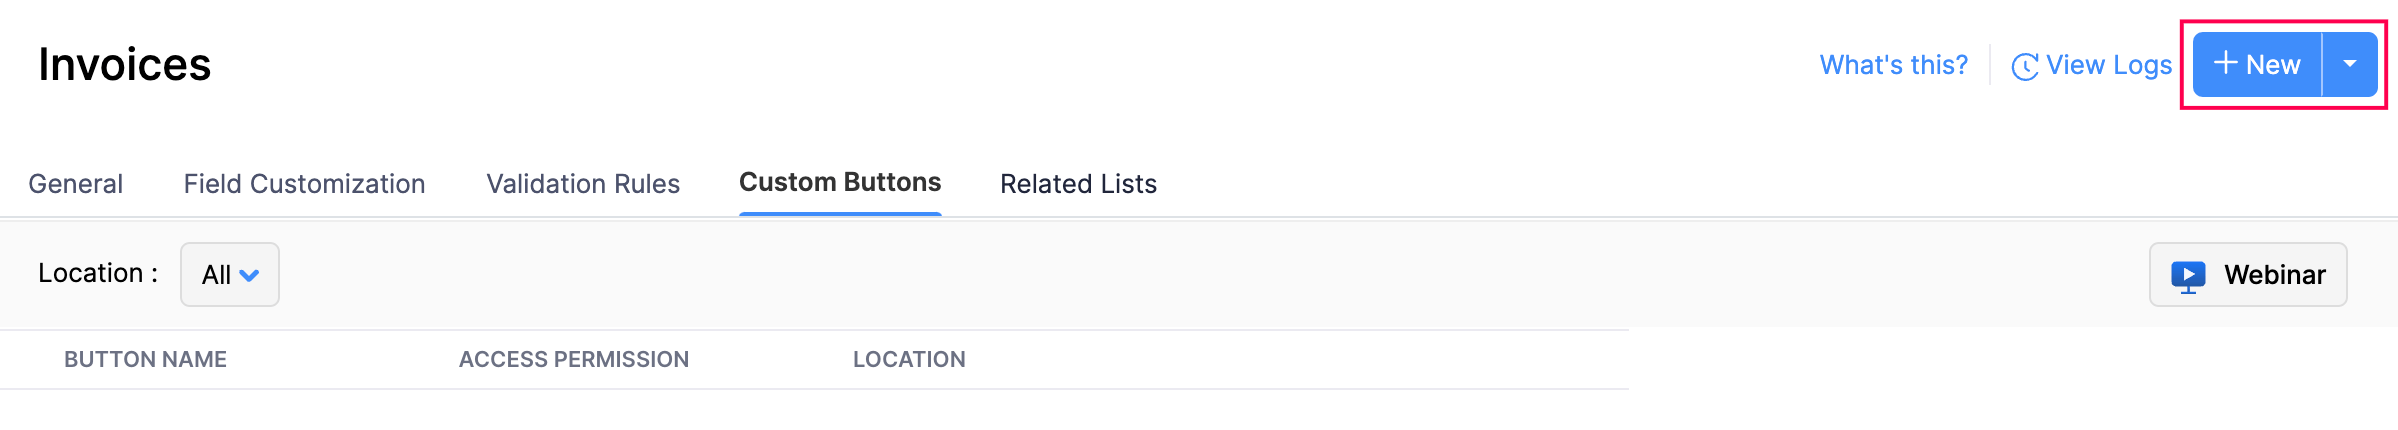Click the plus icon on New button
2398x430 pixels.
(2225, 64)
